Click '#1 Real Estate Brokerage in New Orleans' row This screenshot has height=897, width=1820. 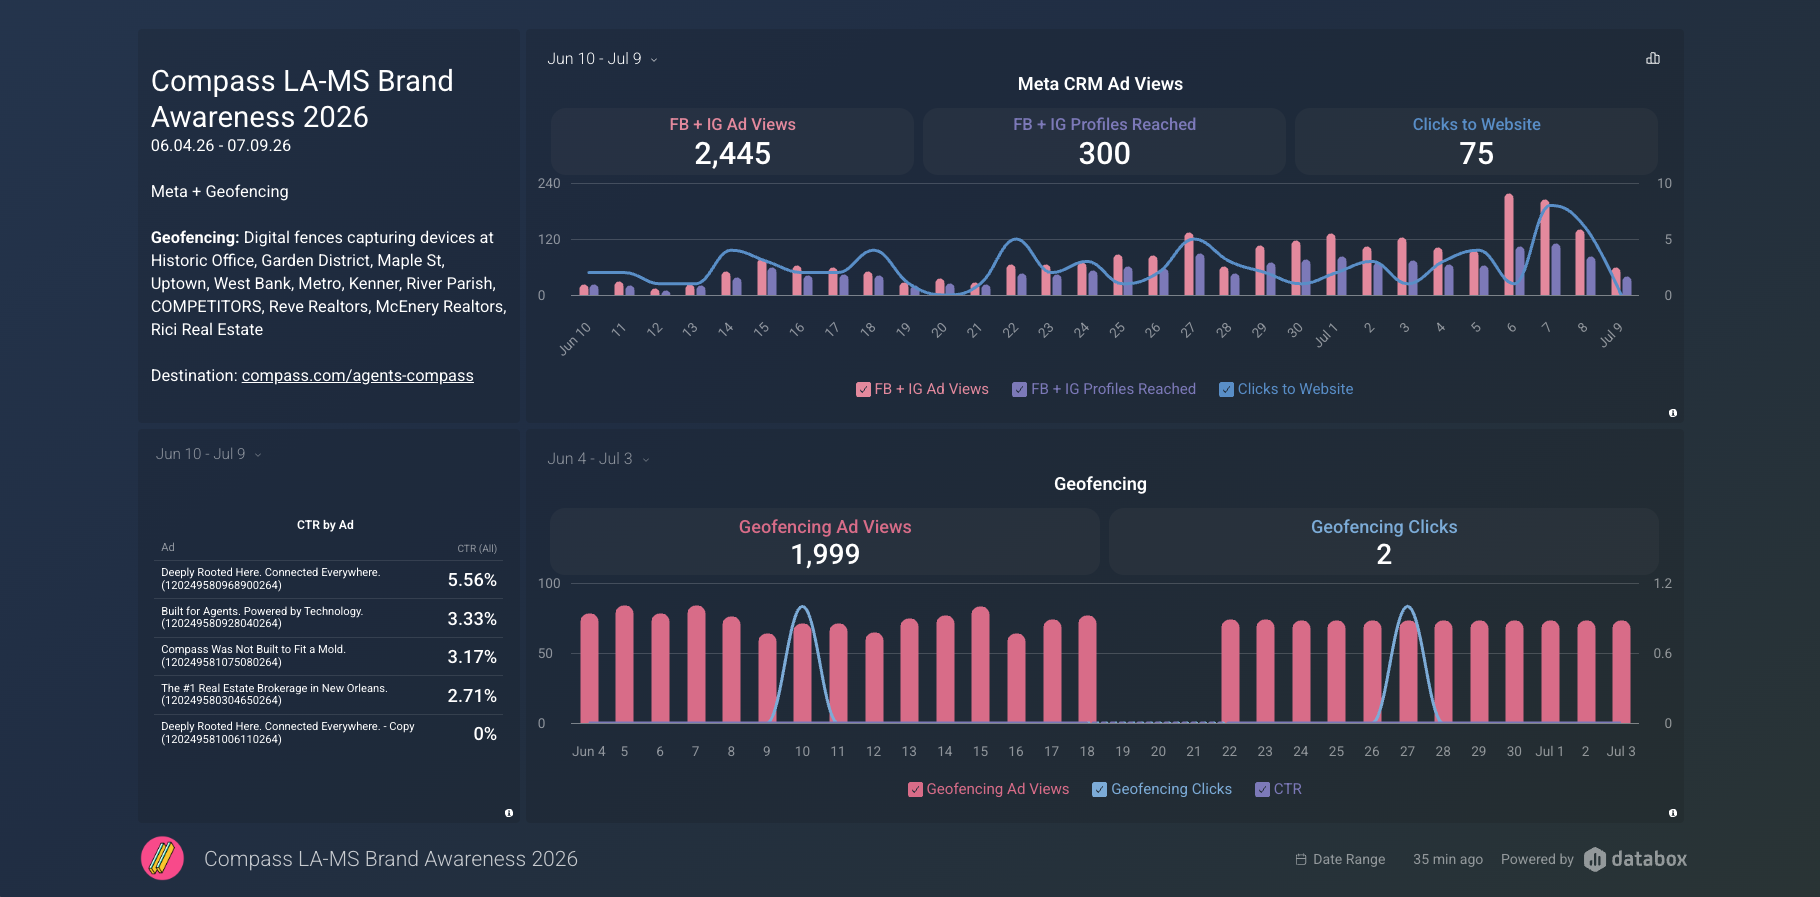pos(329,695)
